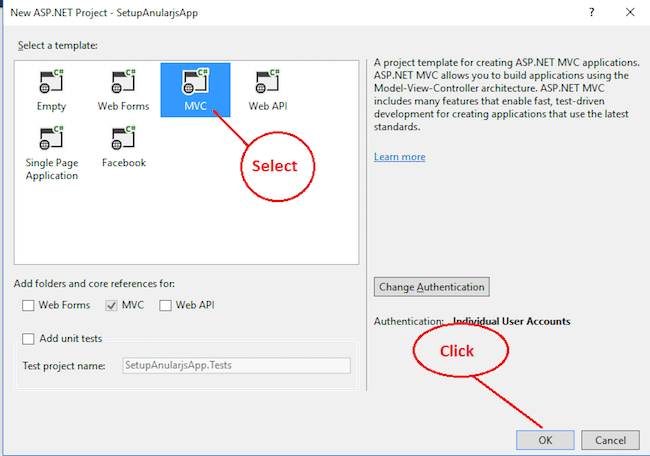Click the Cancel button
The width and height of the screenshot is (650, 456).
point(610,440)
